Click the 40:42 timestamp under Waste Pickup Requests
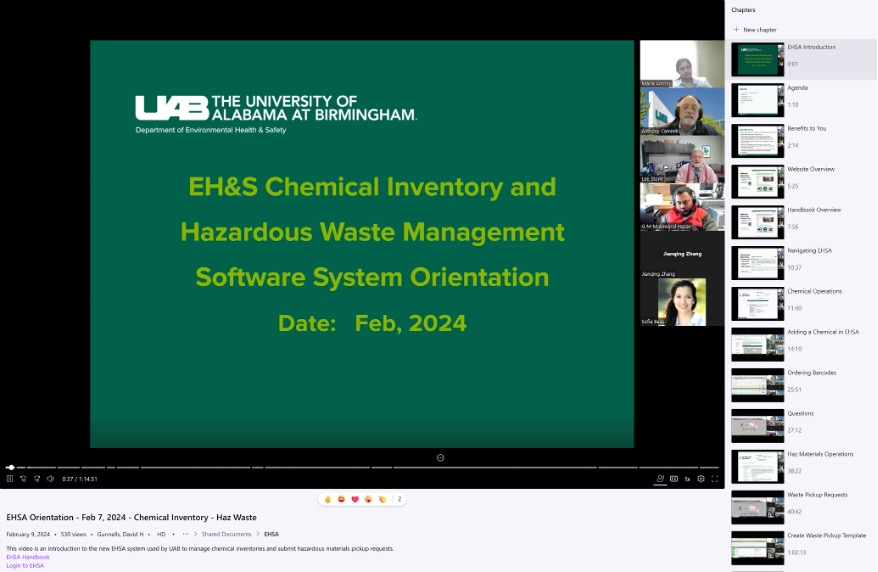The height and width of the screenshot is (572, 878). (x=795, y=512)
